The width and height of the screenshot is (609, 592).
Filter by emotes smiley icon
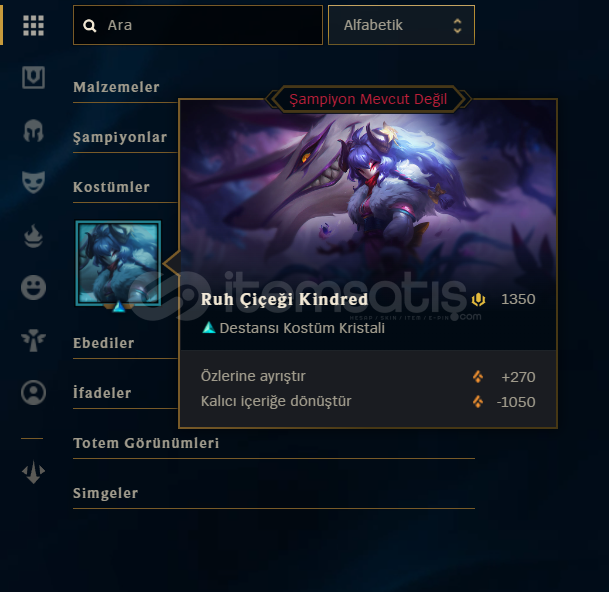pos(33,288)
